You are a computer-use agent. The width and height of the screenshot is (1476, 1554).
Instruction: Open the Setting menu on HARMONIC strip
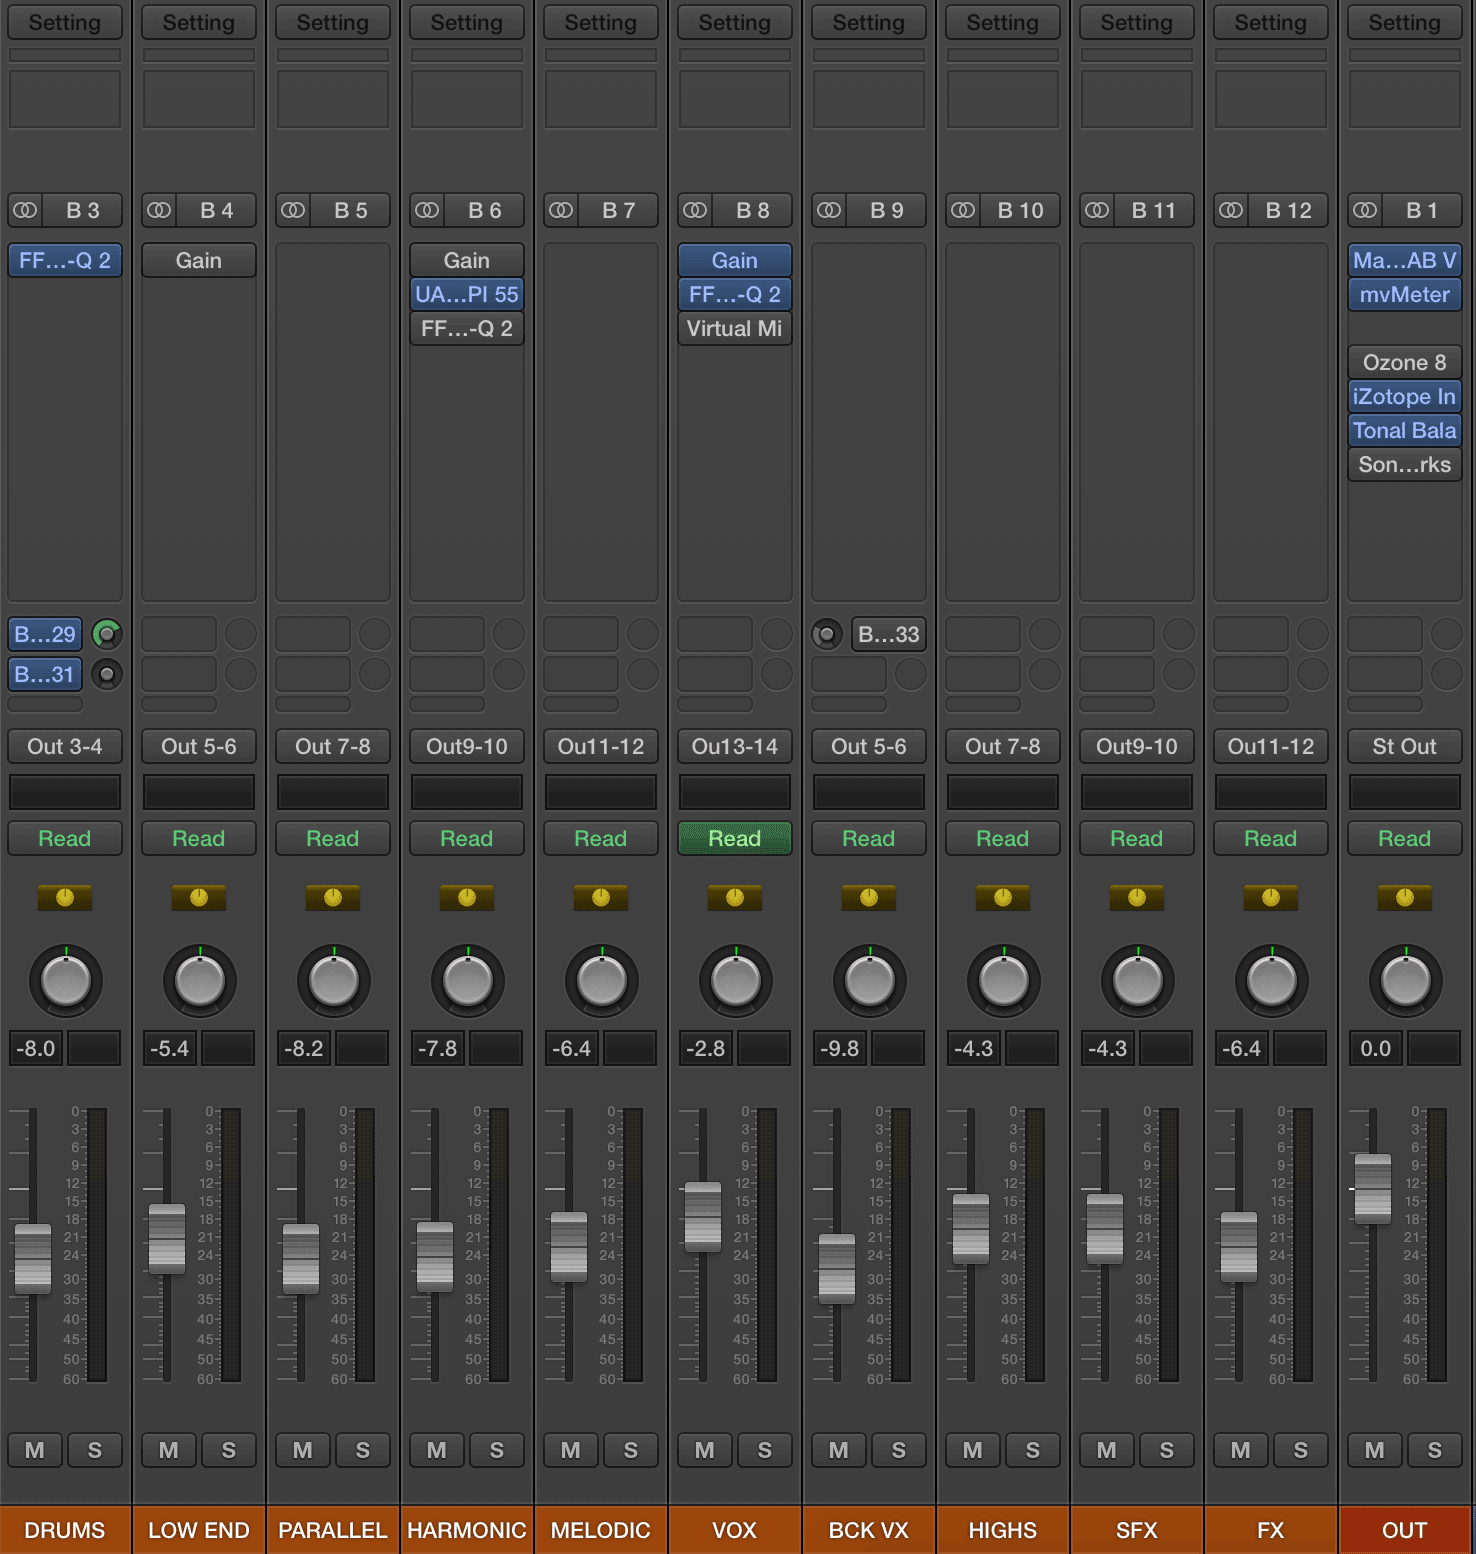(x=467, y=23)
